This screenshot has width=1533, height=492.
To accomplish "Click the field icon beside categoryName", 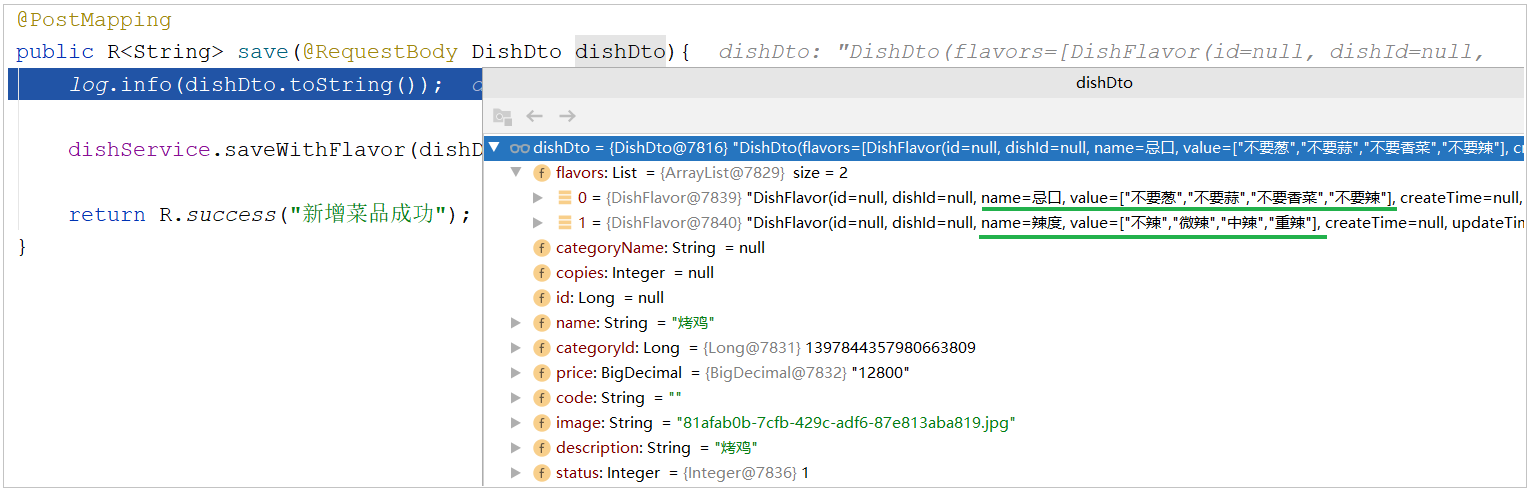I will (542, 248).
